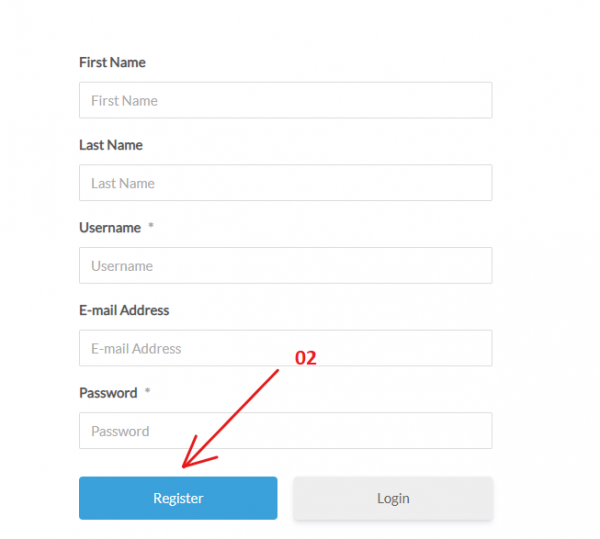Click the bold Password label text

point(108,393)
